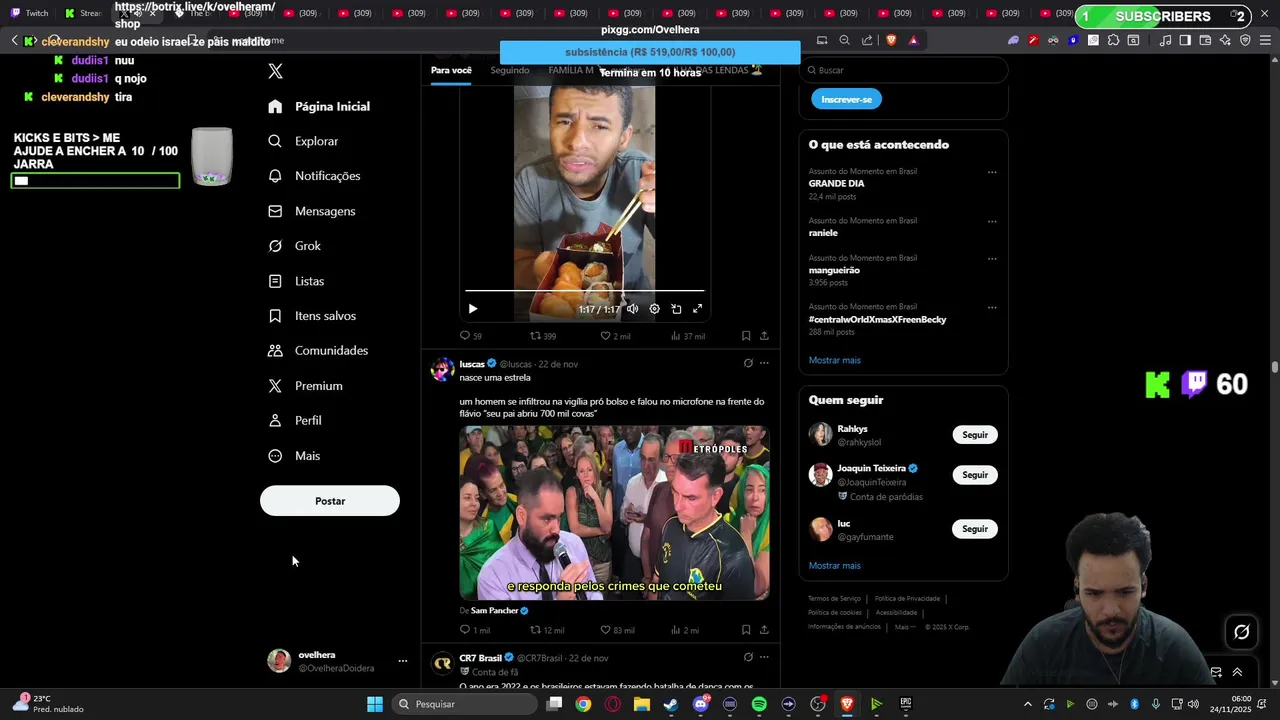The width and height of the screenshot is (1280, 720).
Task: Click the Itens salvos bookmark icon
Action: pos(275,316)
